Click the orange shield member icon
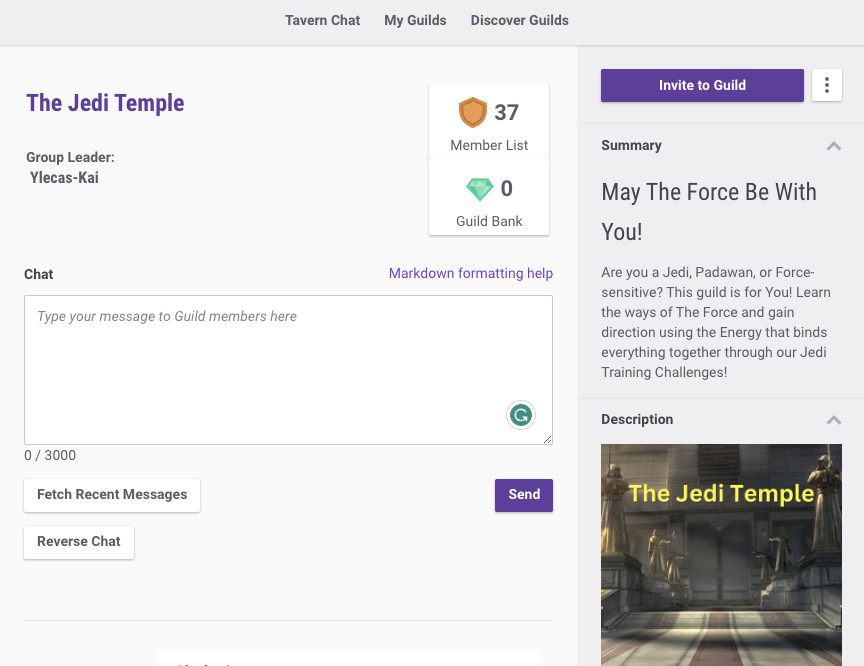The height and width of the screenshot is (666, 864). pos(473,112)
